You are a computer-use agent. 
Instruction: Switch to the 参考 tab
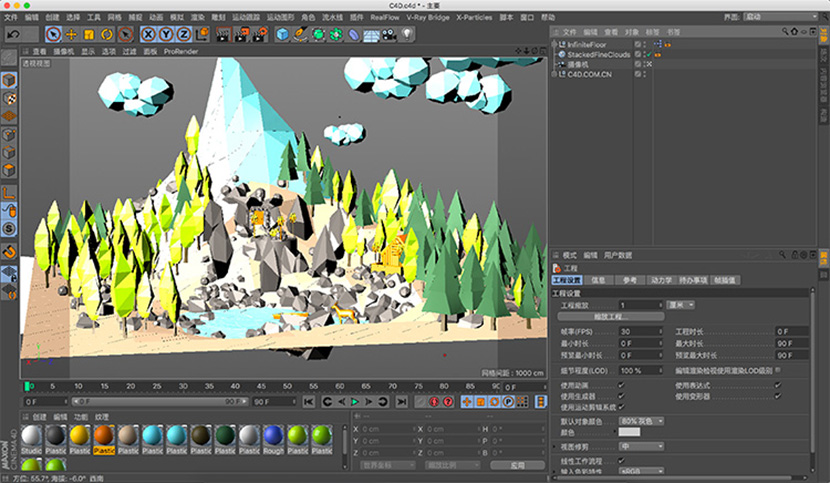[629, 280]
